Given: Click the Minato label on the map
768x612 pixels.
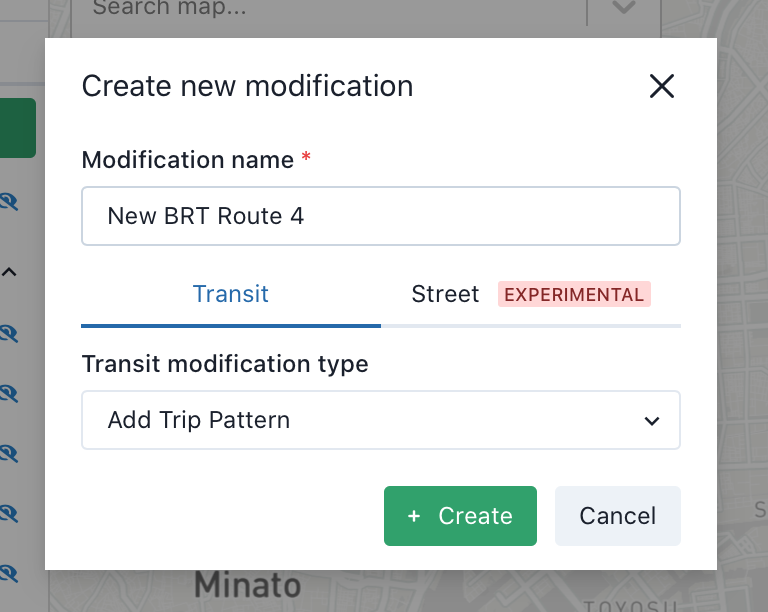Looking at the screenshot, I should coord(247,585).
